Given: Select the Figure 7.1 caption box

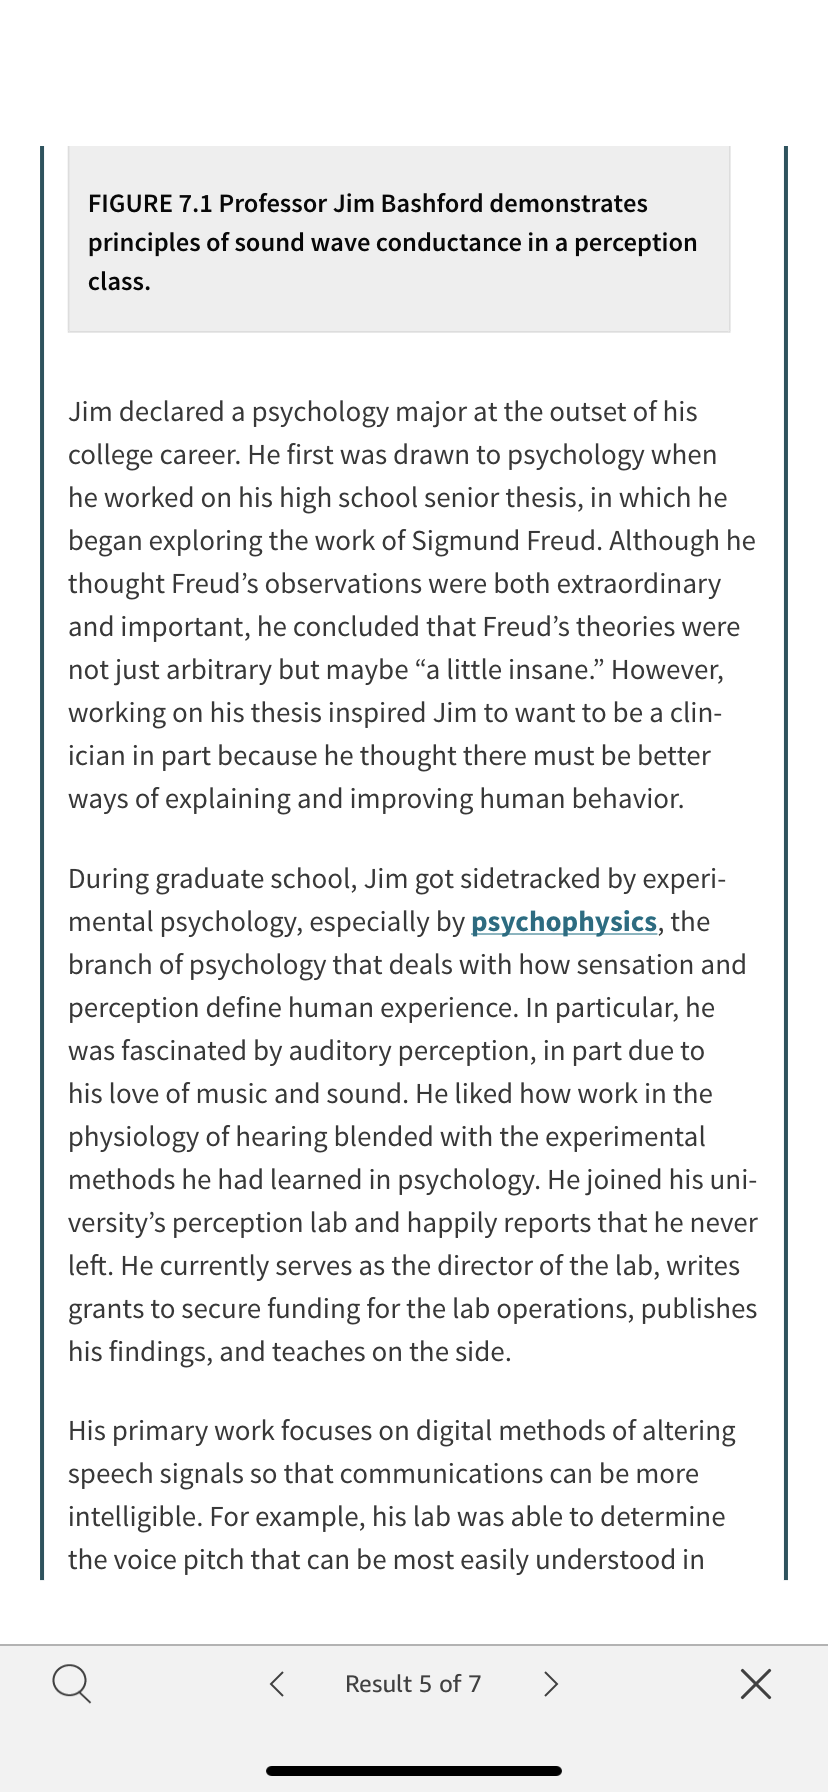Looking at the screenshot, I should [399, 240].
